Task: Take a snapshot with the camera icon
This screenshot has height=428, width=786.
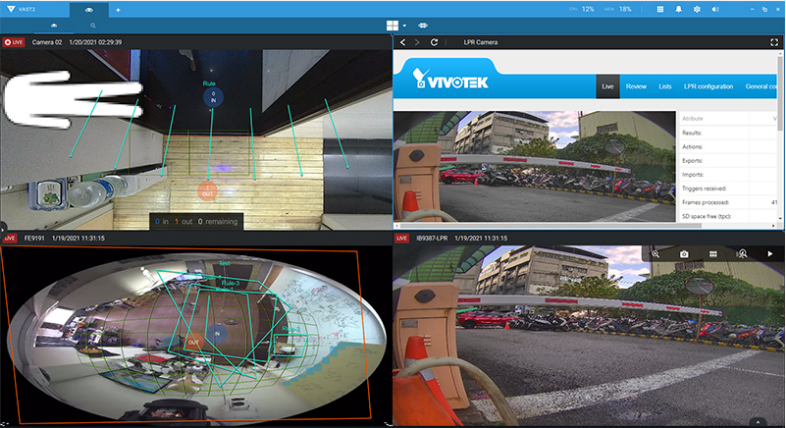Action: point(685,255)
